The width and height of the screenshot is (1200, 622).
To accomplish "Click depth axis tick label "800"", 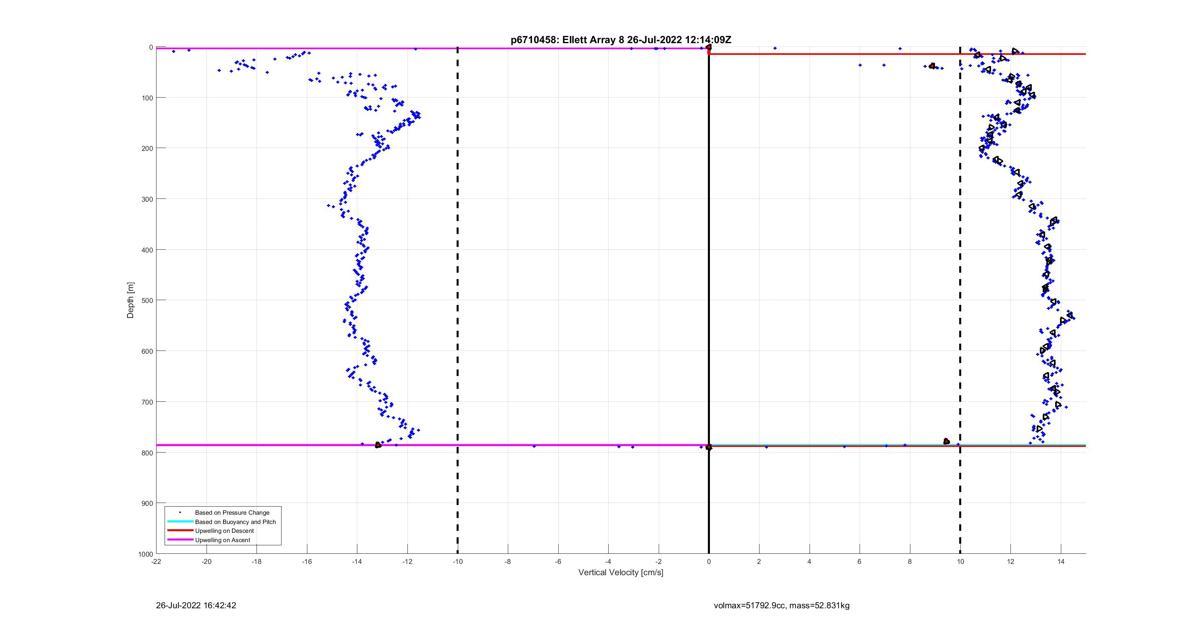I will 146,452.
